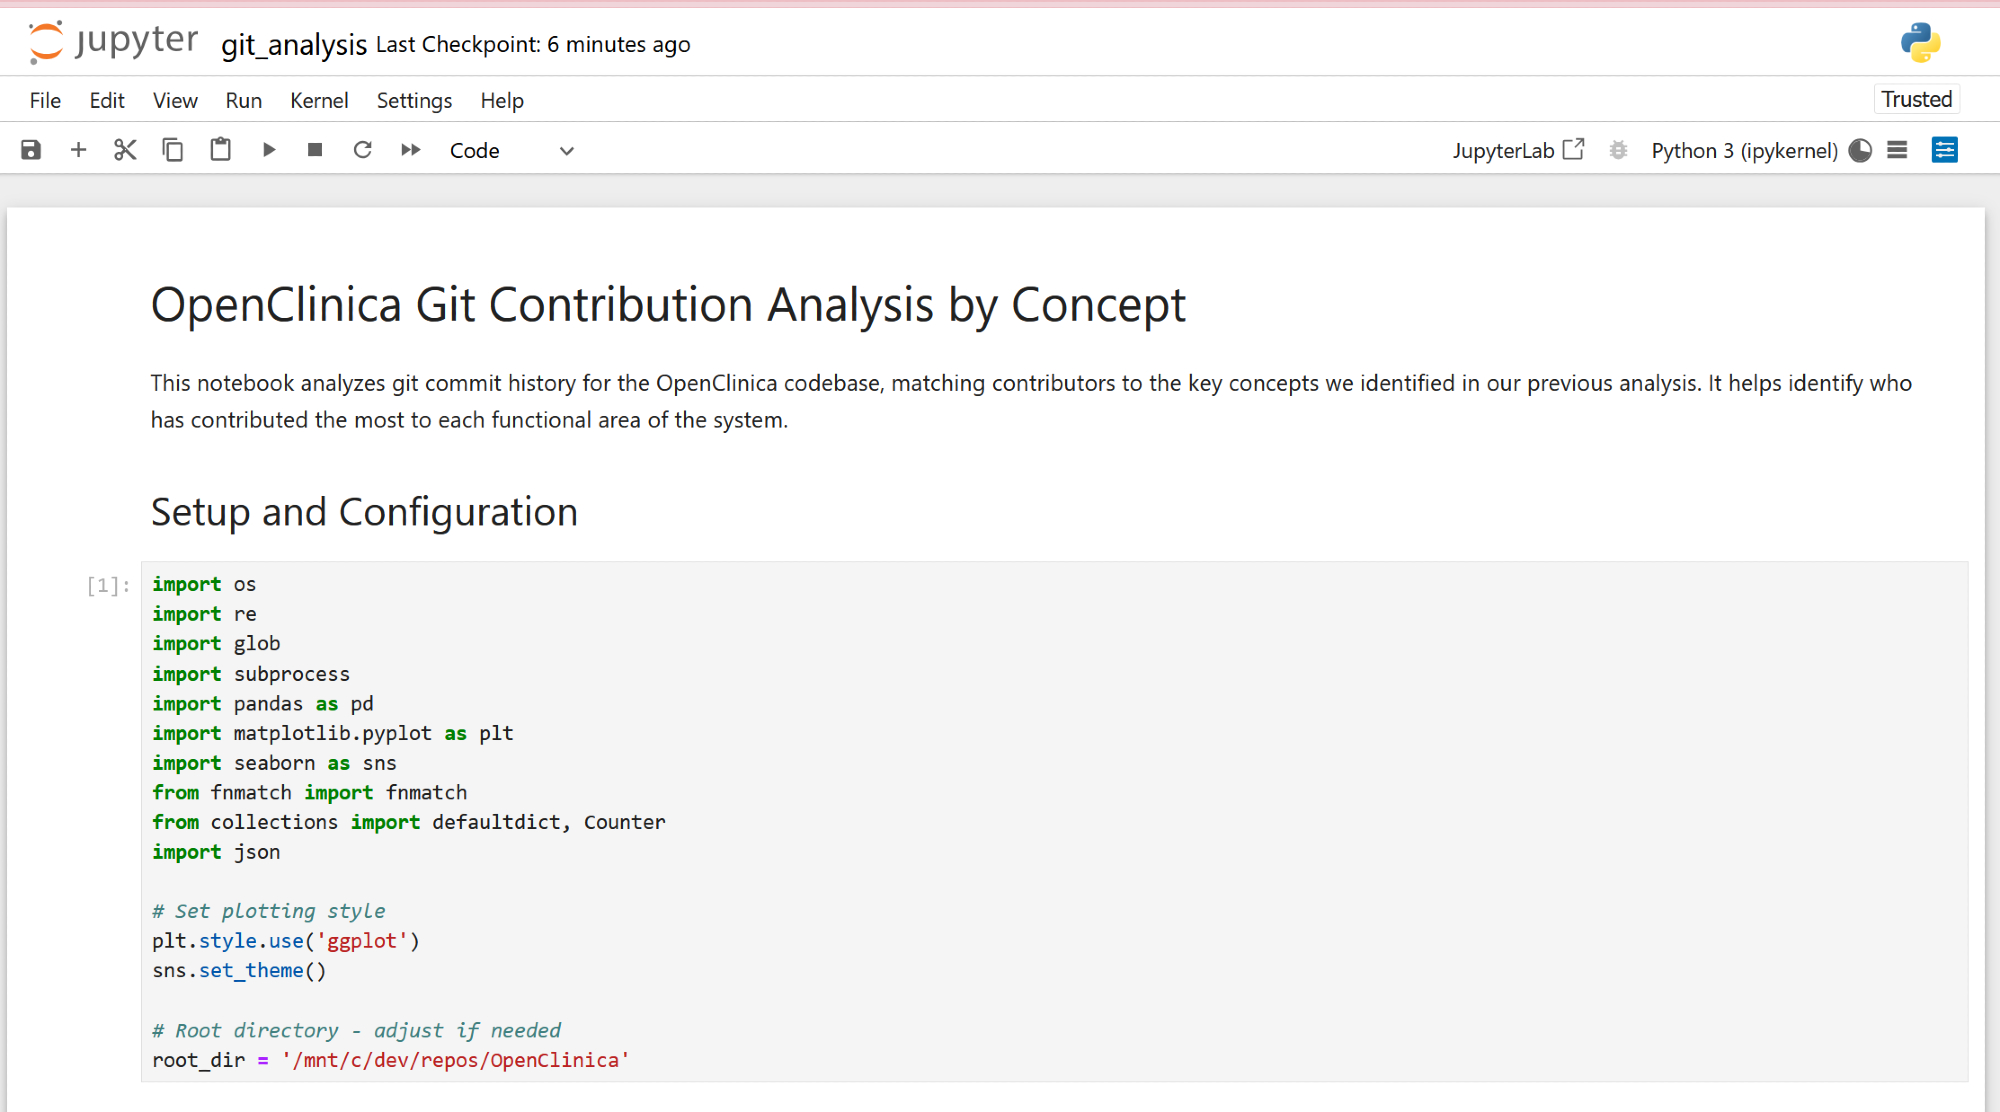
Task: Insert a cell below with the plus icon
Action: point(78,150)
